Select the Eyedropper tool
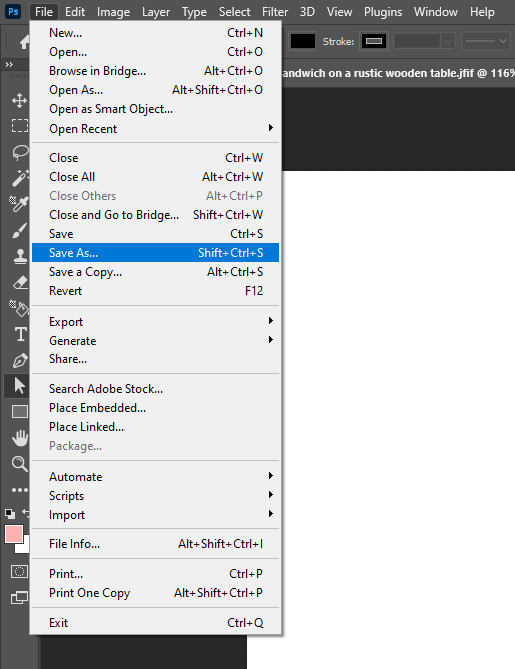 click(19, 204)
